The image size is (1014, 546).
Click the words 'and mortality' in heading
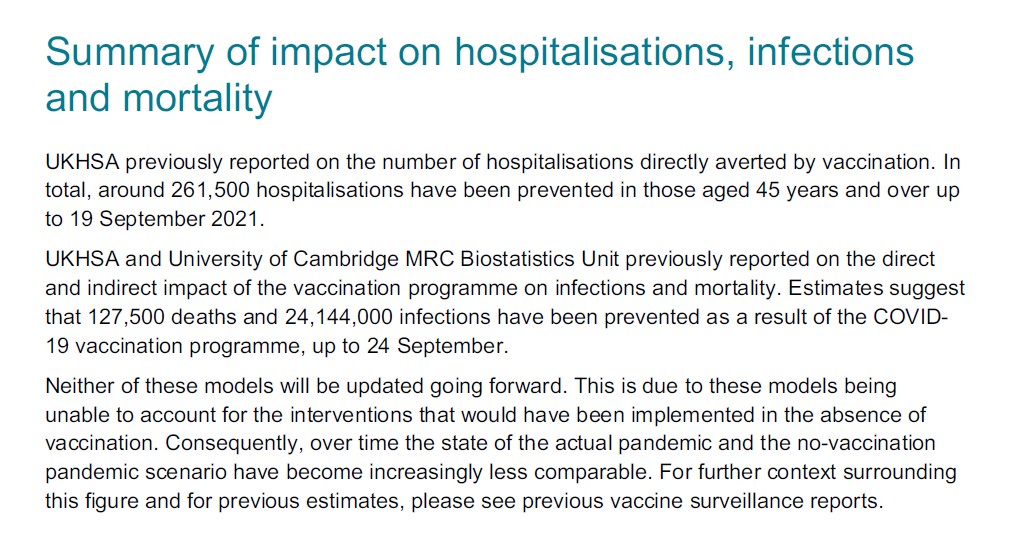tap(158, 98)
